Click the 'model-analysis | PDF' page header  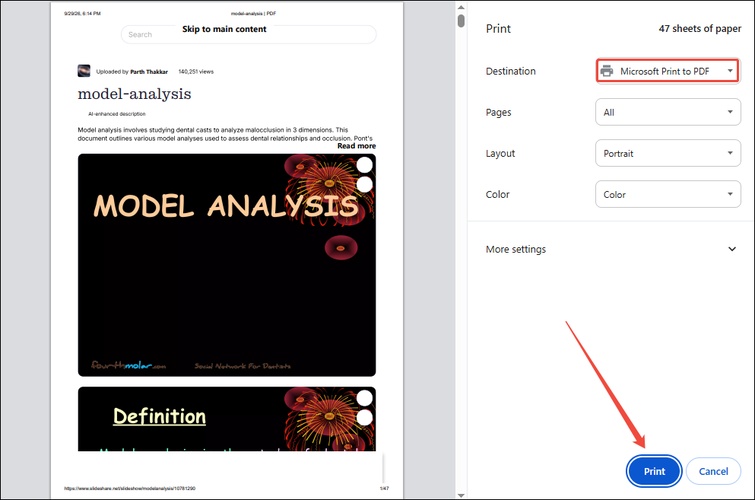253,13
